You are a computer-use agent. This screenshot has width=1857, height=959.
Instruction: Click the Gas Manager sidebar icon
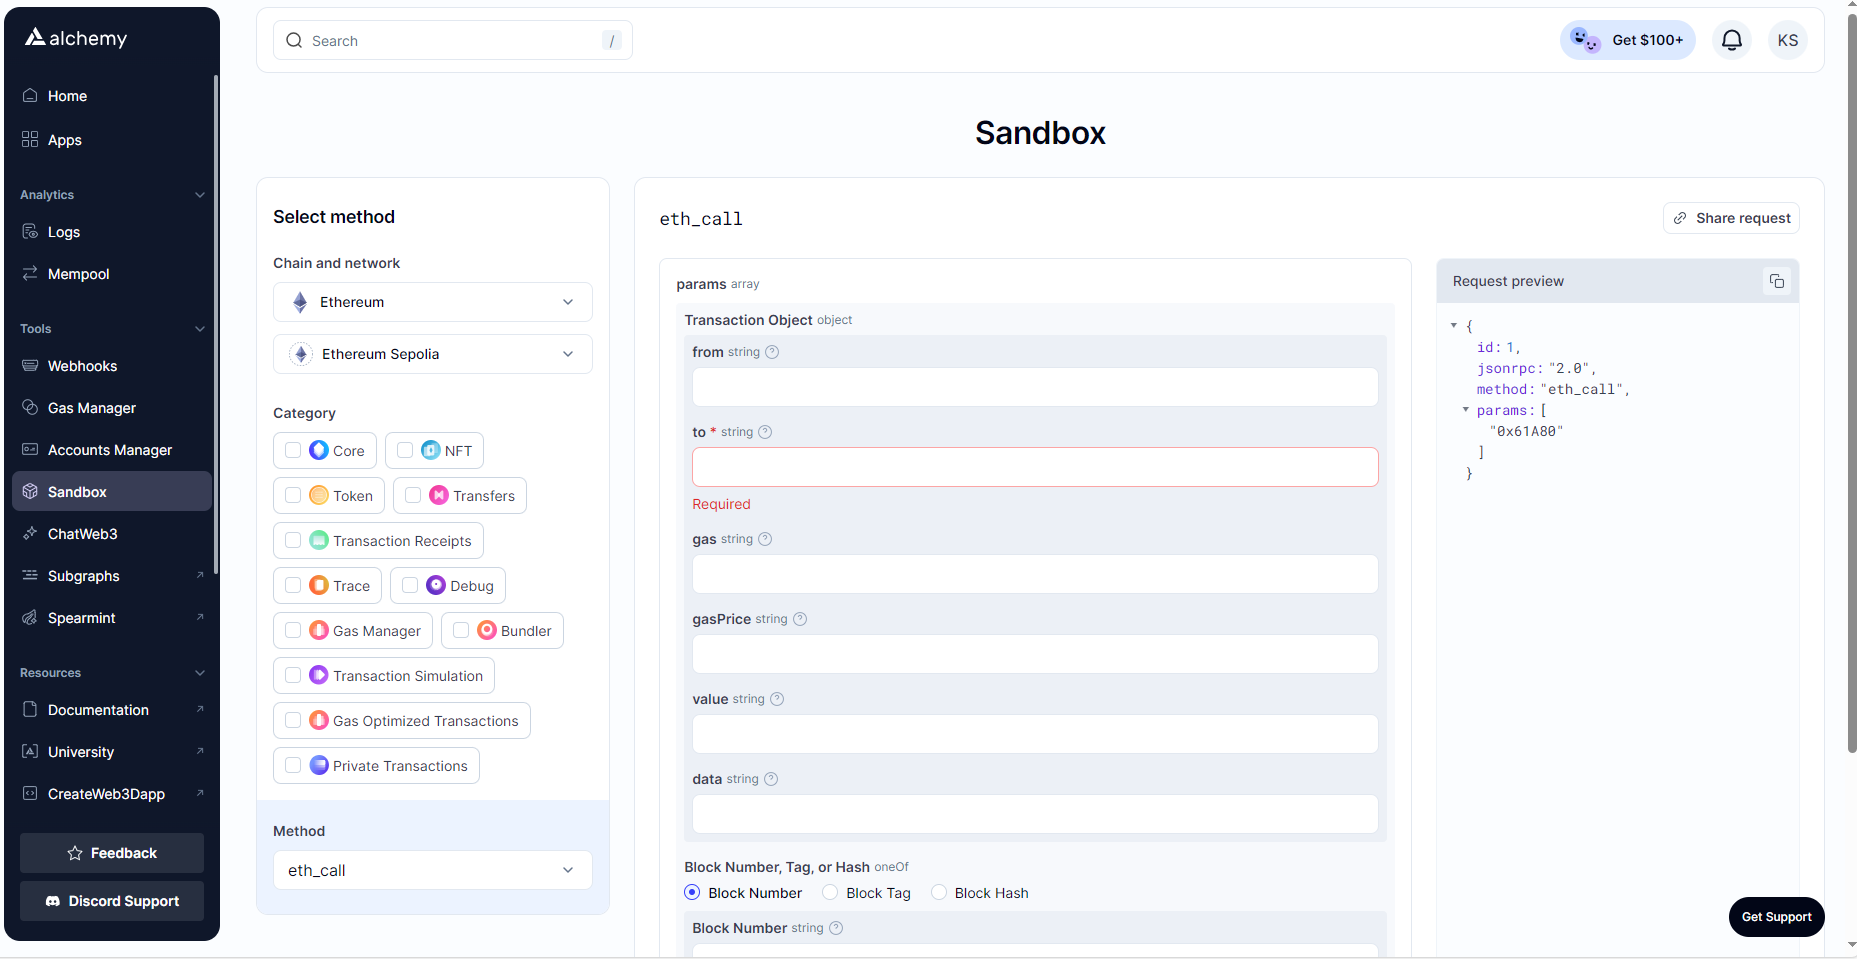30,408
